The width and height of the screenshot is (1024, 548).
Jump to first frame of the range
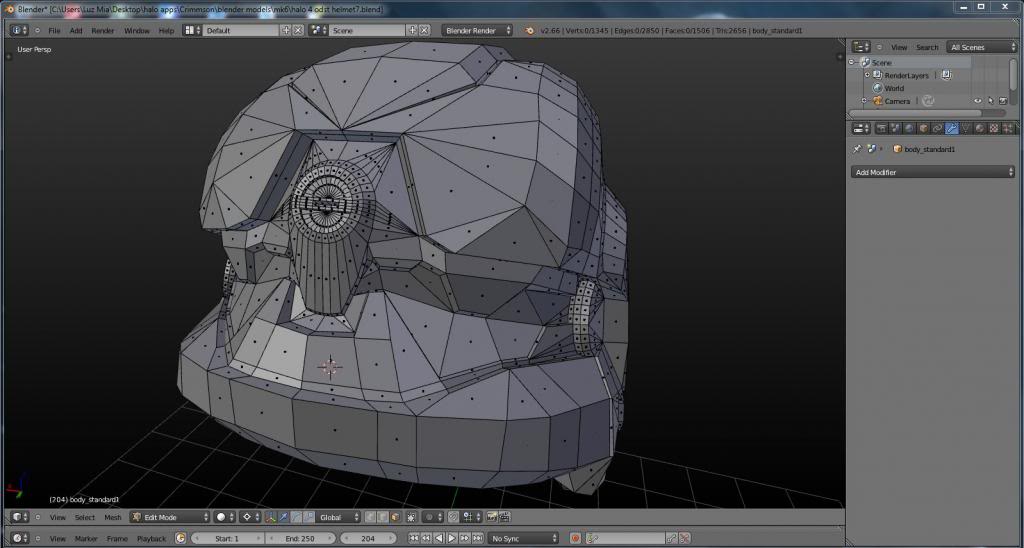(413, 538)
